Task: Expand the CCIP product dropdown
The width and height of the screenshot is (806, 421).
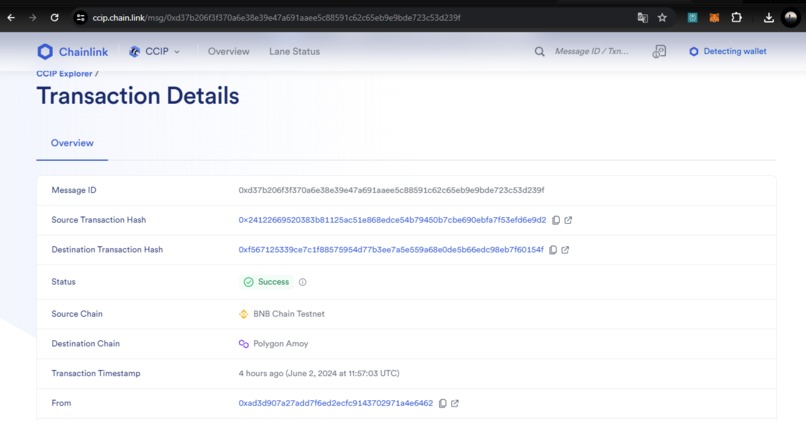Action: [154, 51]
